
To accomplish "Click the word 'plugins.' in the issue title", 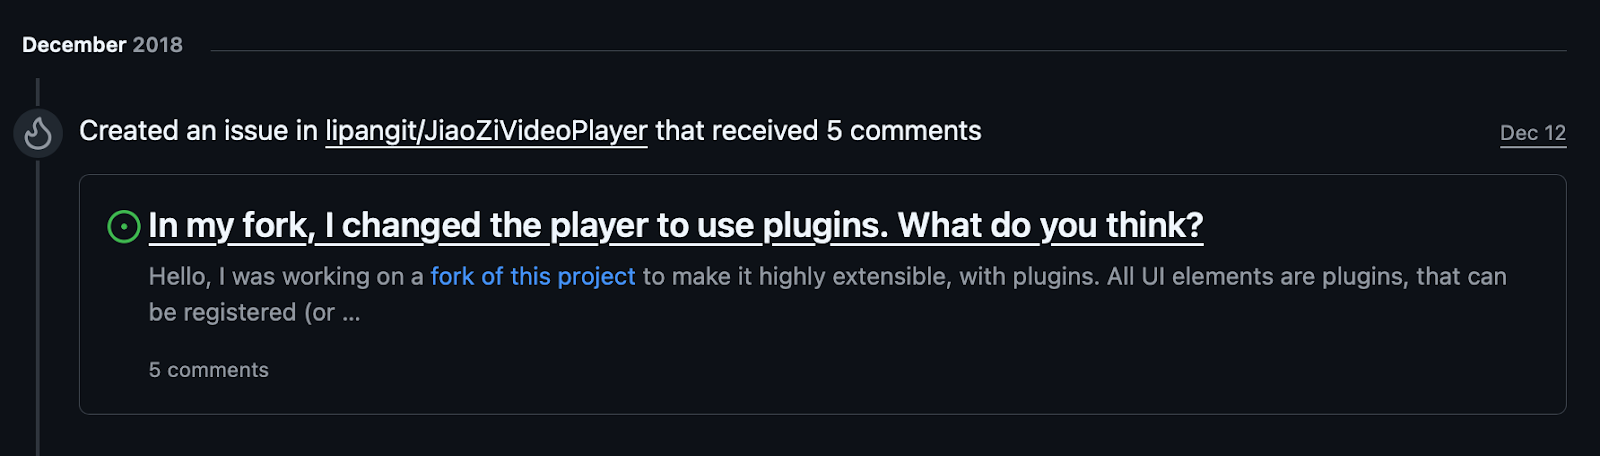I will 825,226.
